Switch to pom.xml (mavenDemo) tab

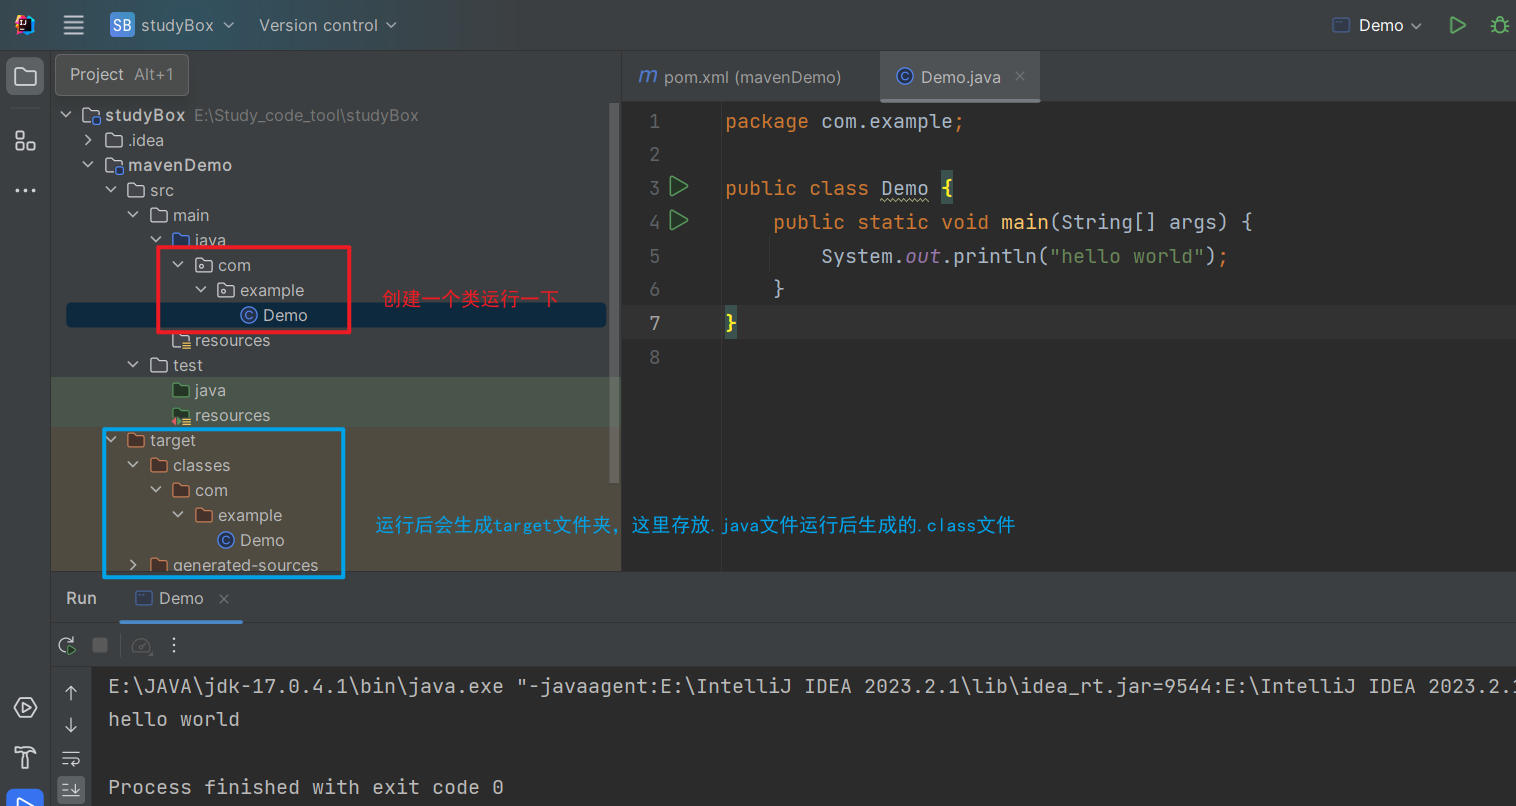point(740,77)
